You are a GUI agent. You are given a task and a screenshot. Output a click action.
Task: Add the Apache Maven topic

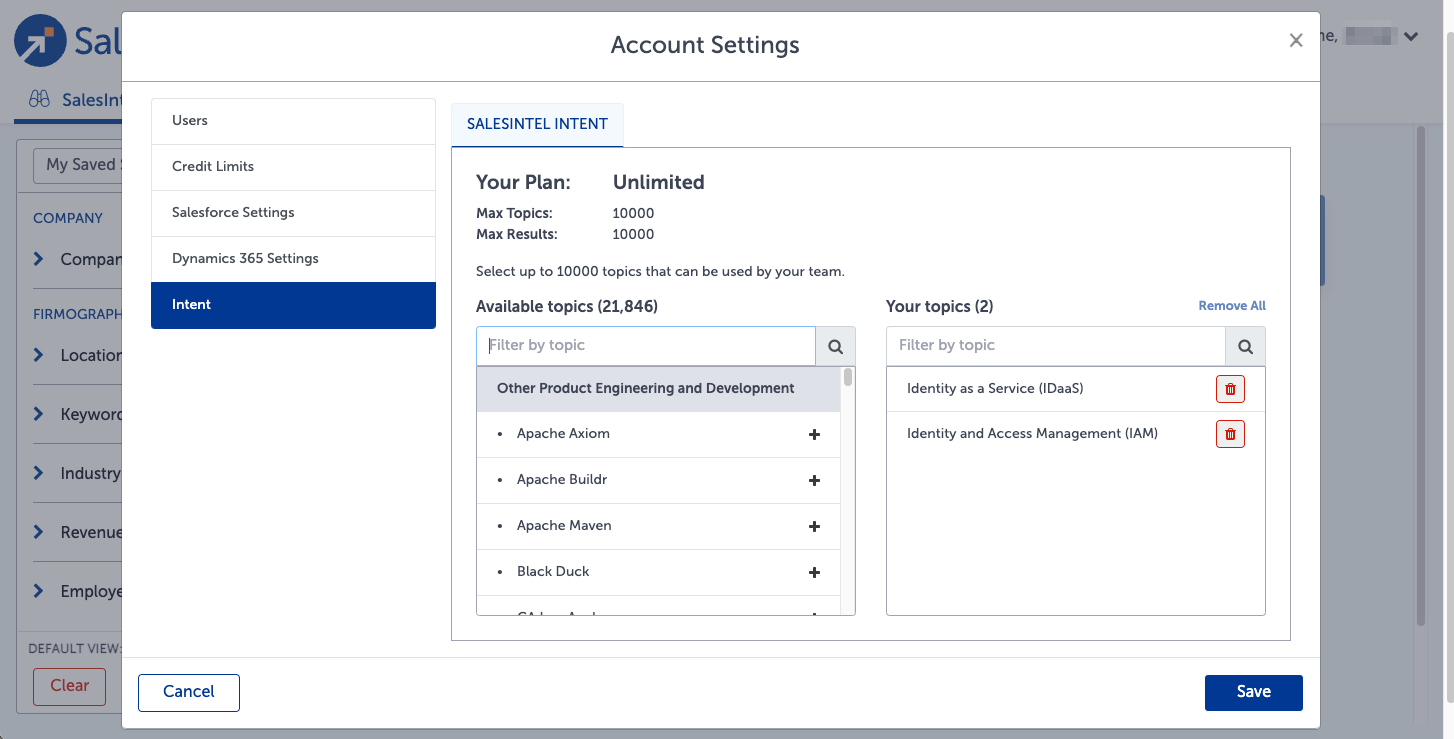point(814,527)
